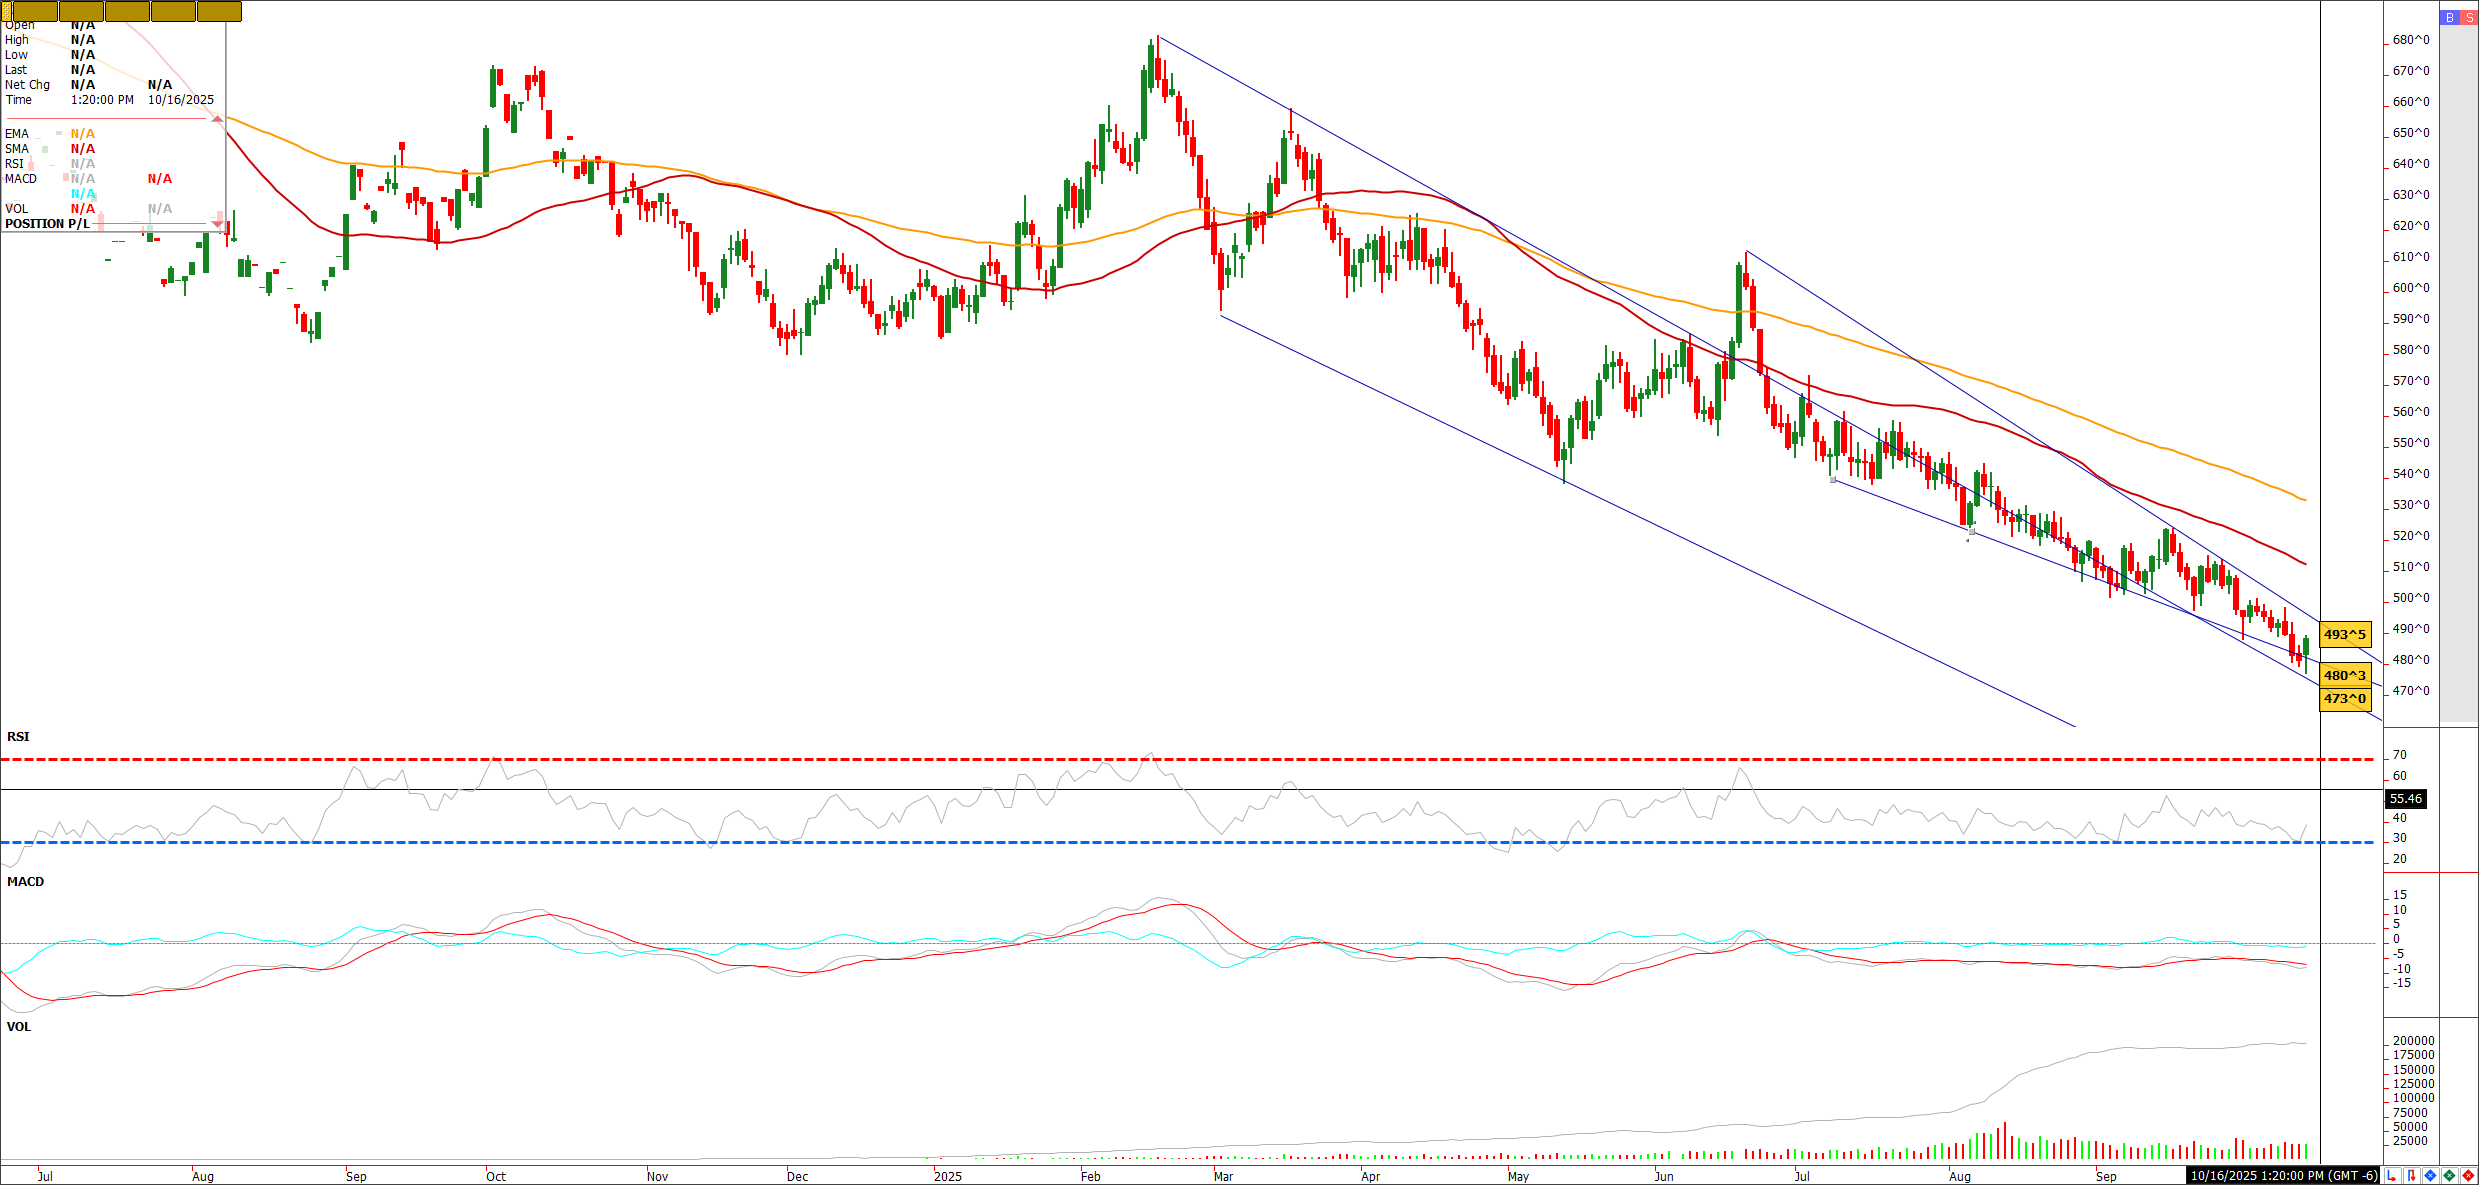The image size is (2479, 1185).
Task: Click the 493^5 yellow price label
Action: [2344, 634]
